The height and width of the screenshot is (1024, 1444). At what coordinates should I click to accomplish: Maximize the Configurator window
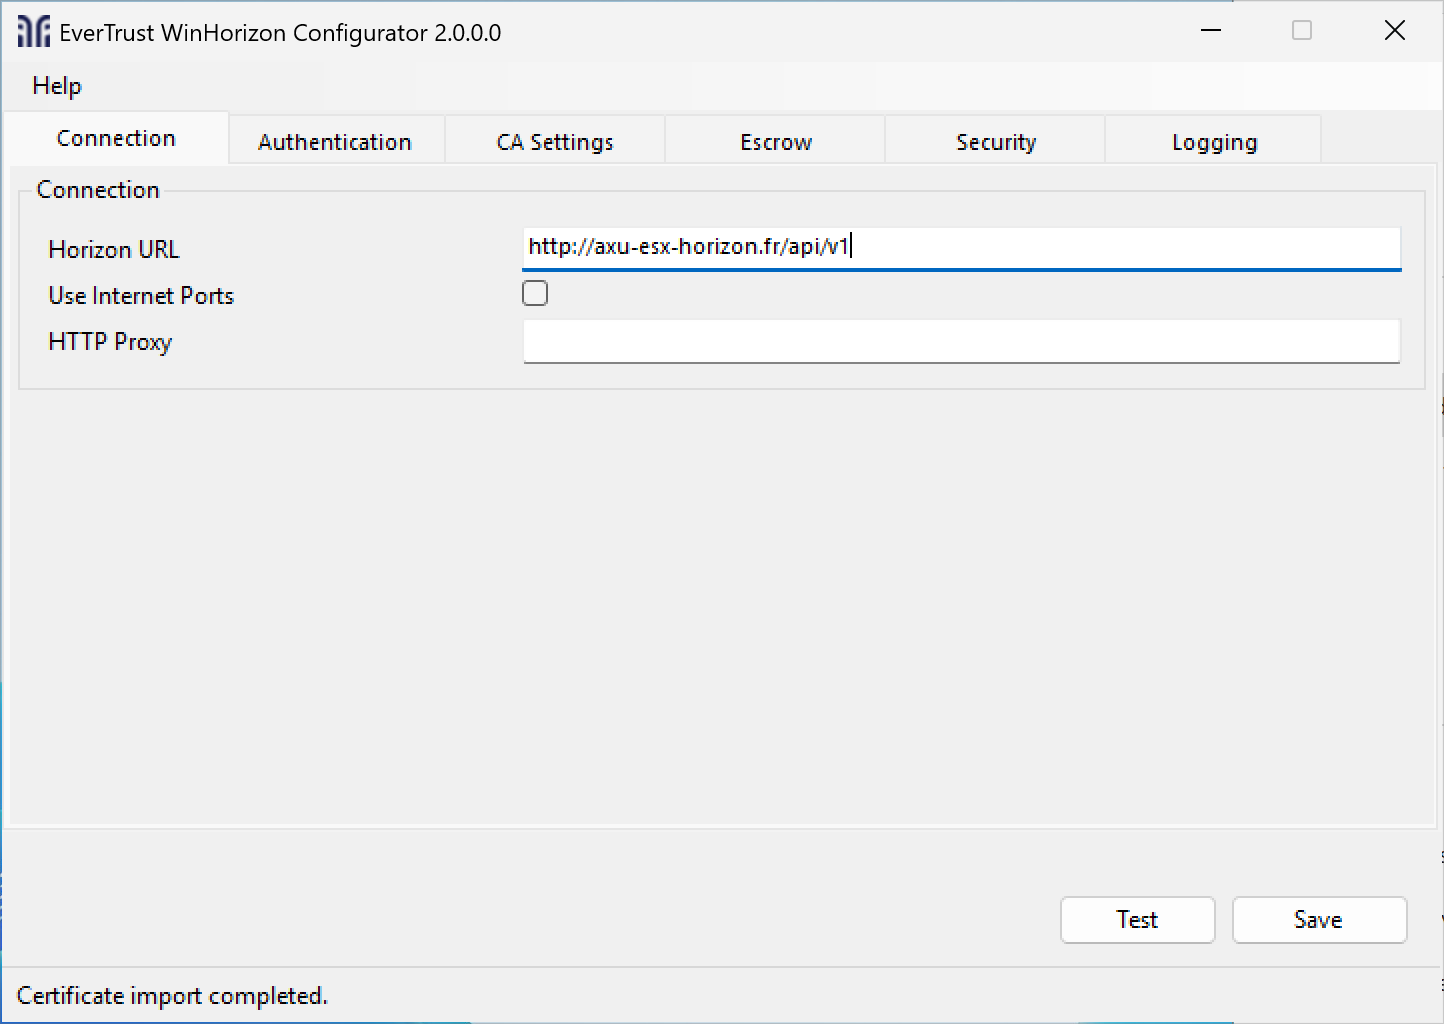(x=1301, y=31)
